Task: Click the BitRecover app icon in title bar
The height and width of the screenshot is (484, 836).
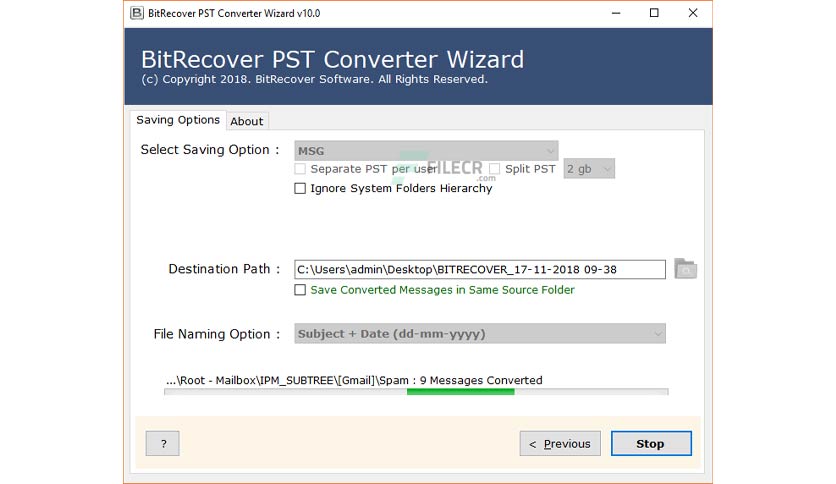Action: click(137, 13)
